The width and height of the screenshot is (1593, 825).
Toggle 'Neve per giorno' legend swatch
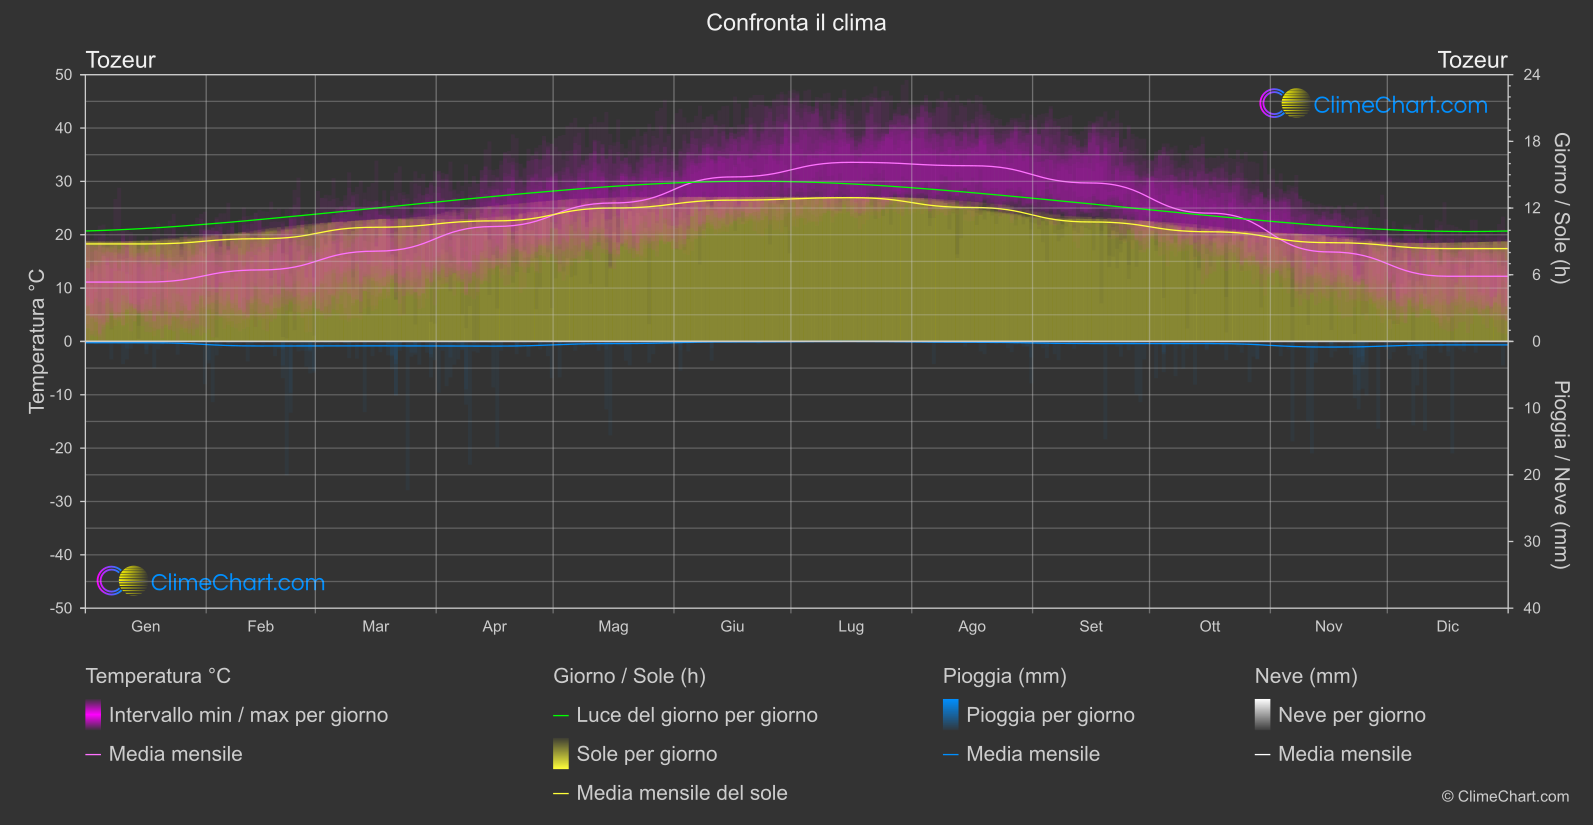pos(1263,715)
